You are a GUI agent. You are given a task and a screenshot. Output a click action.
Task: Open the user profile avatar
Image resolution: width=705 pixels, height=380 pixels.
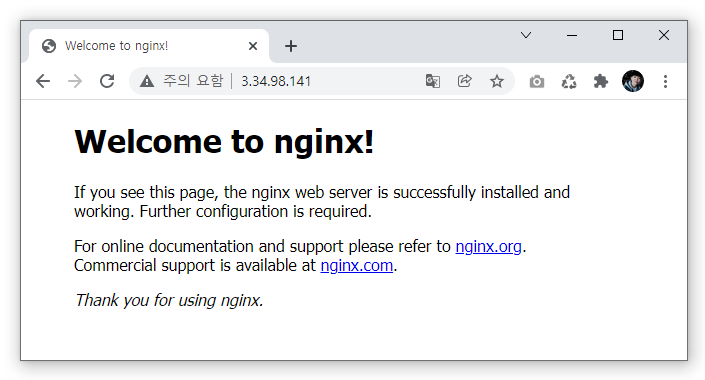click(633, 81)
